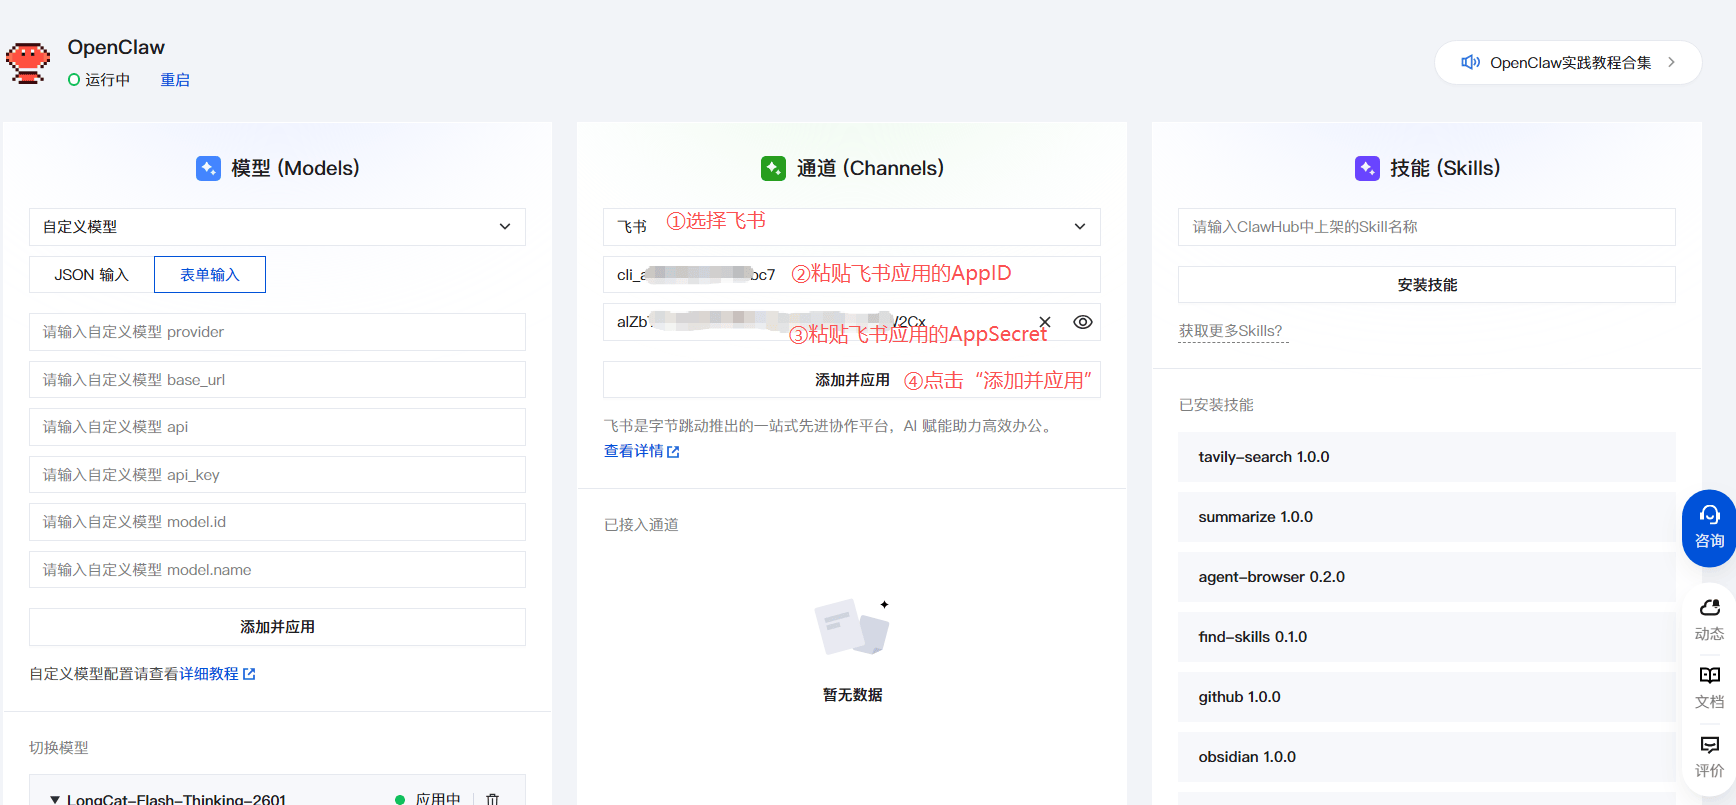Focus the AppID field starting with cli_
Screen dimensions: 1736x805
(852, 275)
